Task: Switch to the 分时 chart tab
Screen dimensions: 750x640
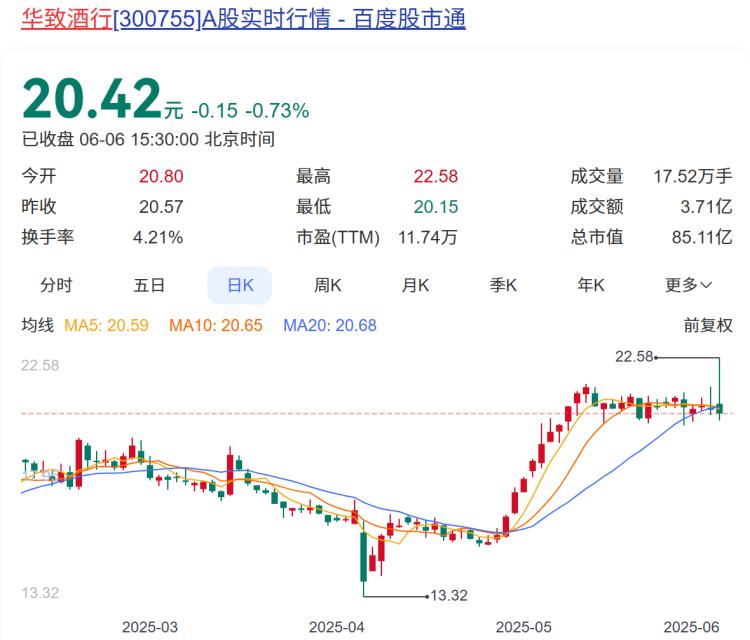Action: tap(56, 285)
